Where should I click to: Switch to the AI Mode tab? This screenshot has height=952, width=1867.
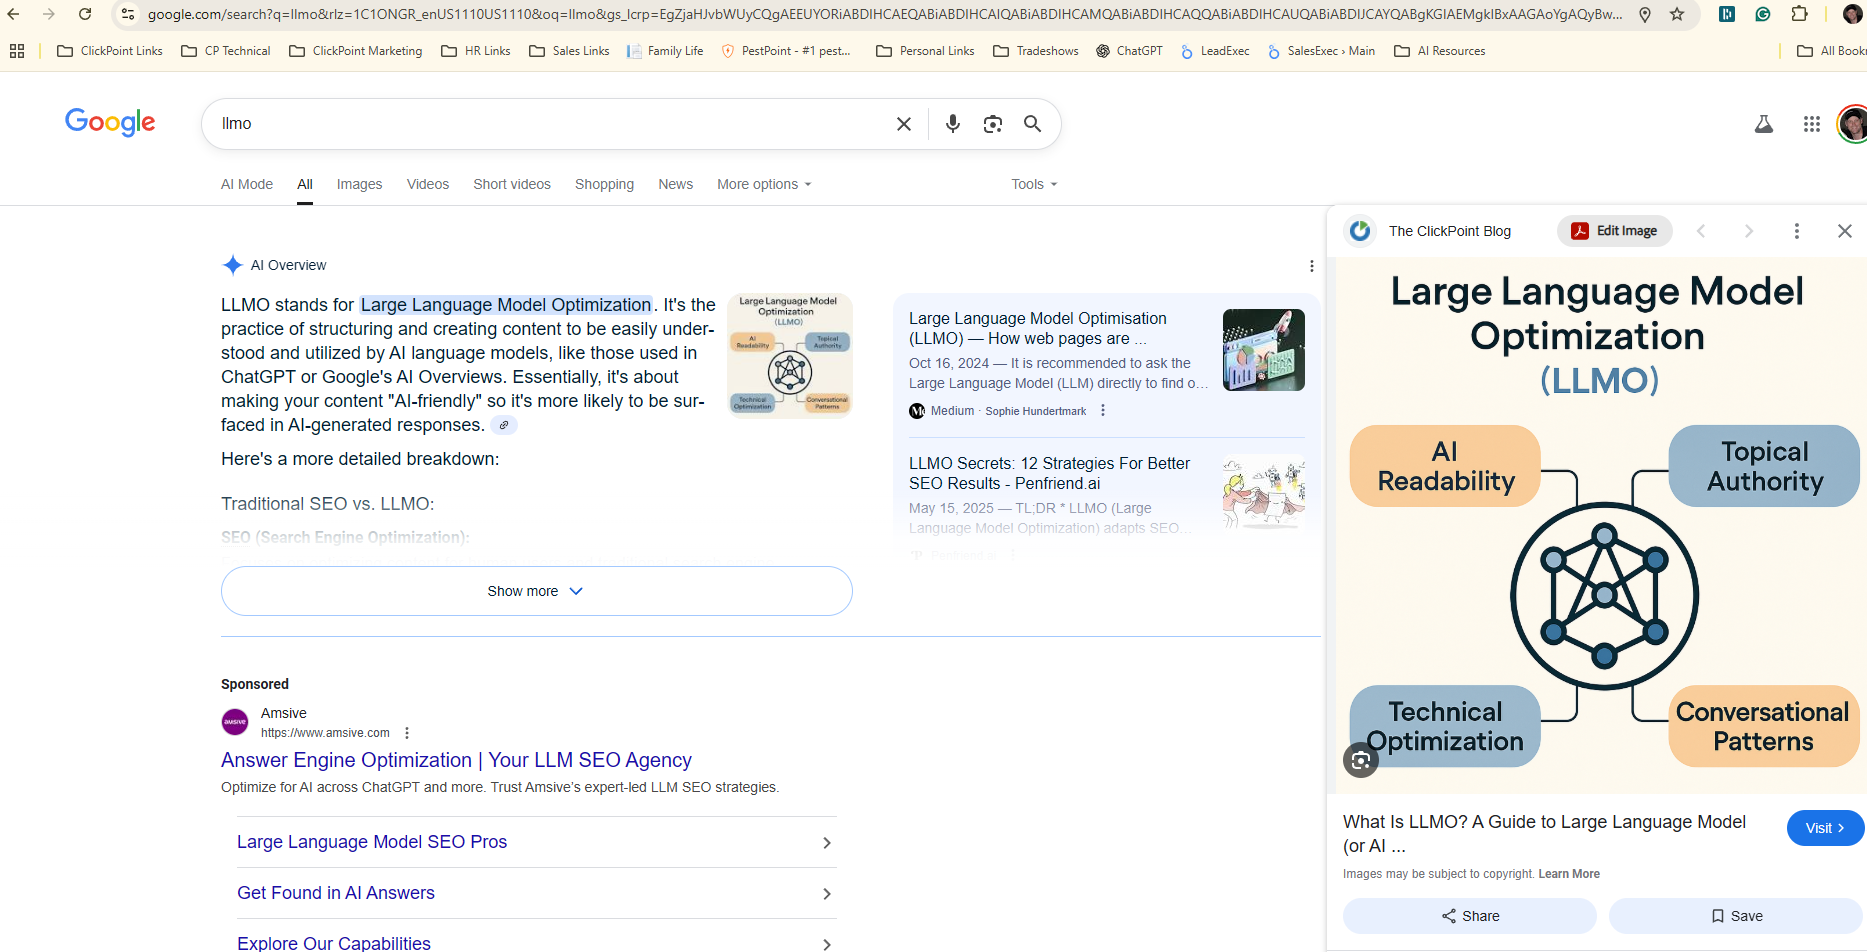tap(247, 184)
